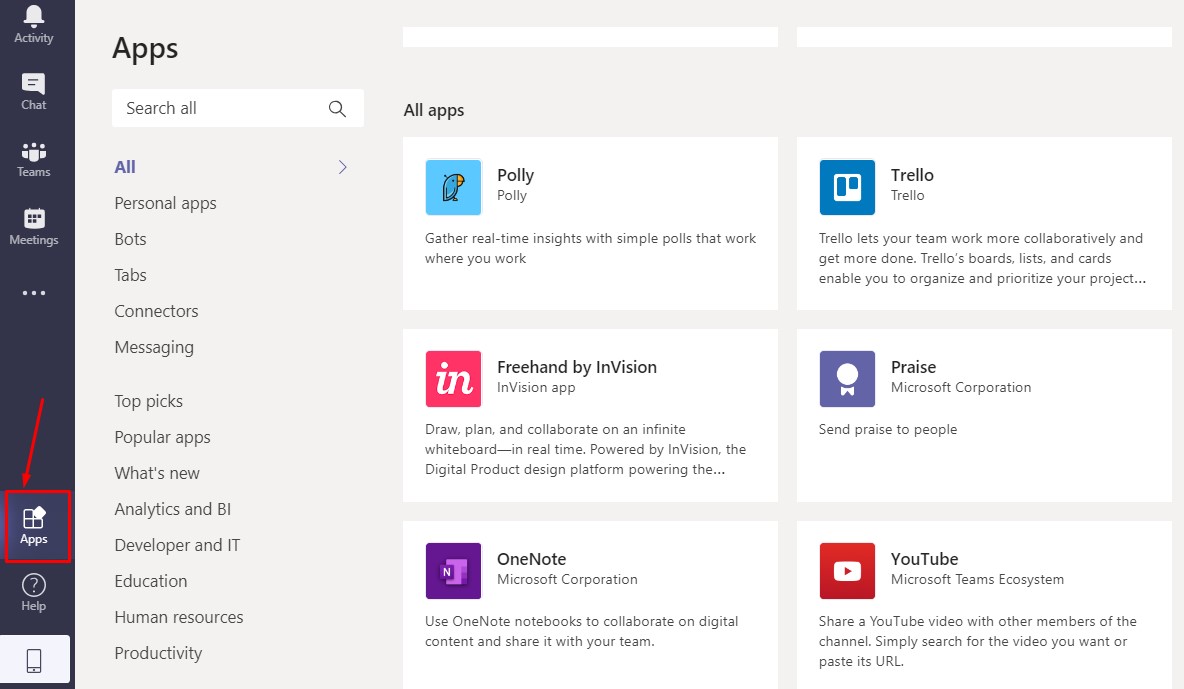Open the Top picks category
Viewport: 1184px width, 689px height.
[x=149, y=401]
